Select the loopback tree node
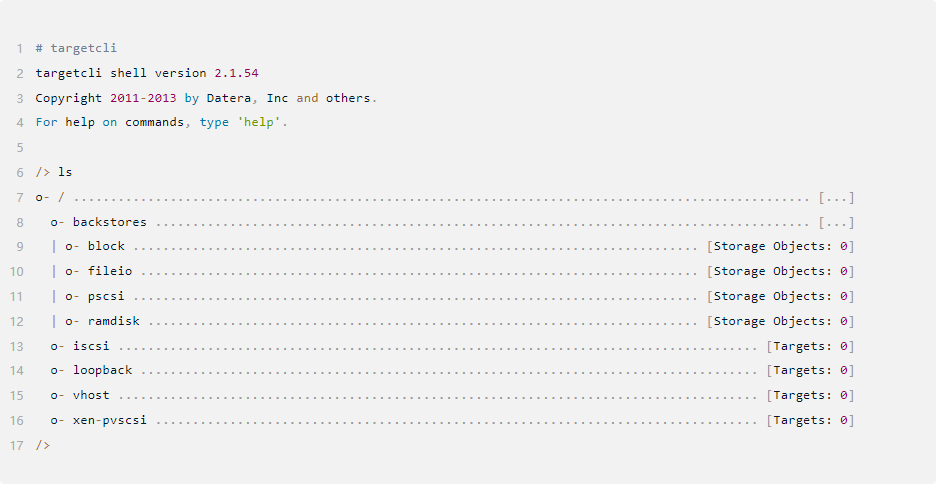The image size is (936, 484). pyautogui.click(x=103, y=371)
